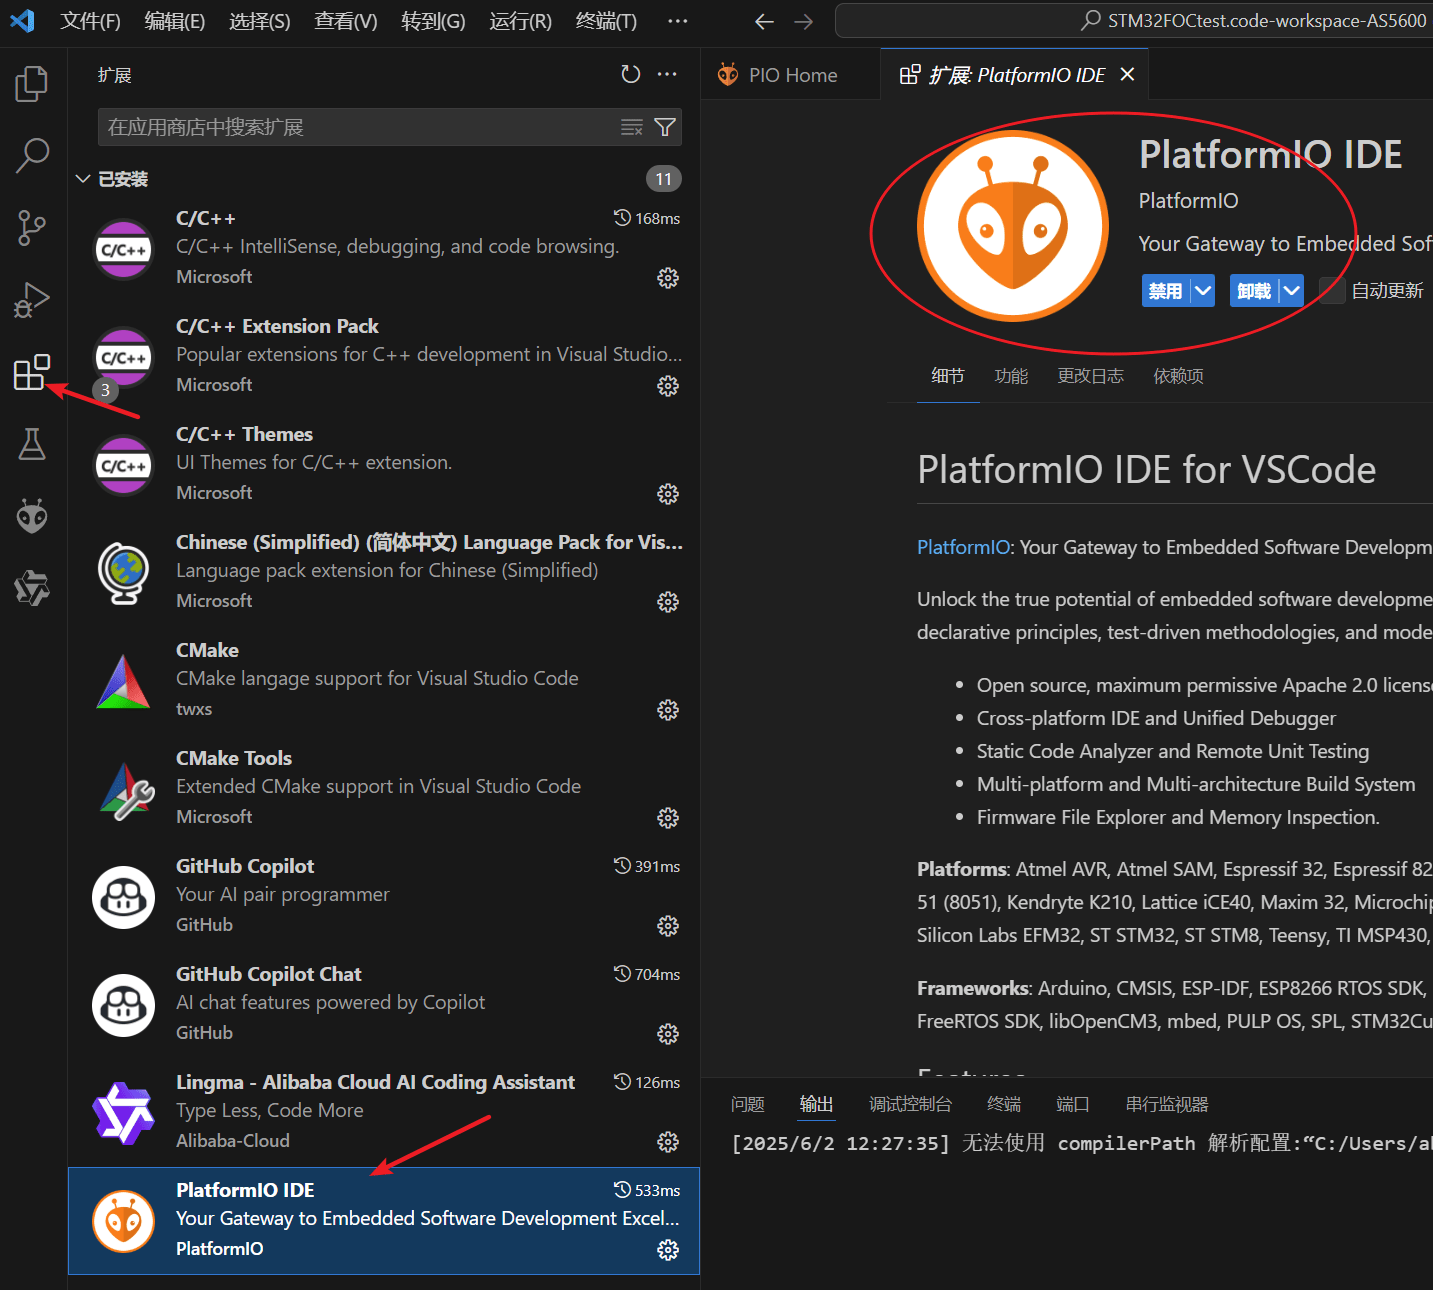Clear extension search results icon

click(632, 127)
